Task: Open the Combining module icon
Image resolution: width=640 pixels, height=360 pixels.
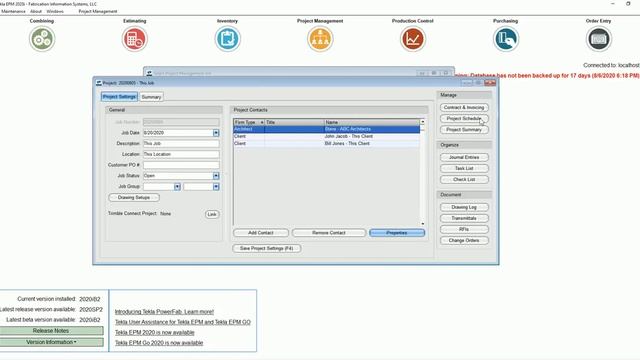Action: click(x=42, y=39)
